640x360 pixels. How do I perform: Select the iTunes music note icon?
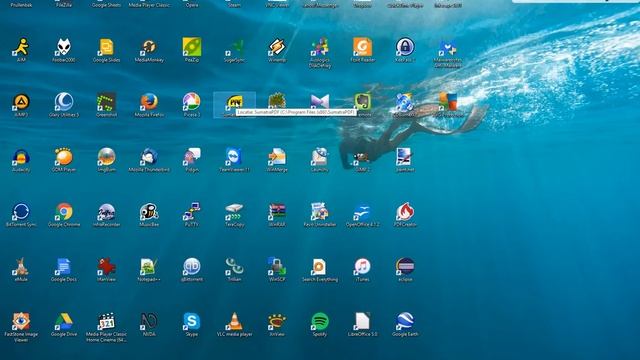[x=362, y=267]
